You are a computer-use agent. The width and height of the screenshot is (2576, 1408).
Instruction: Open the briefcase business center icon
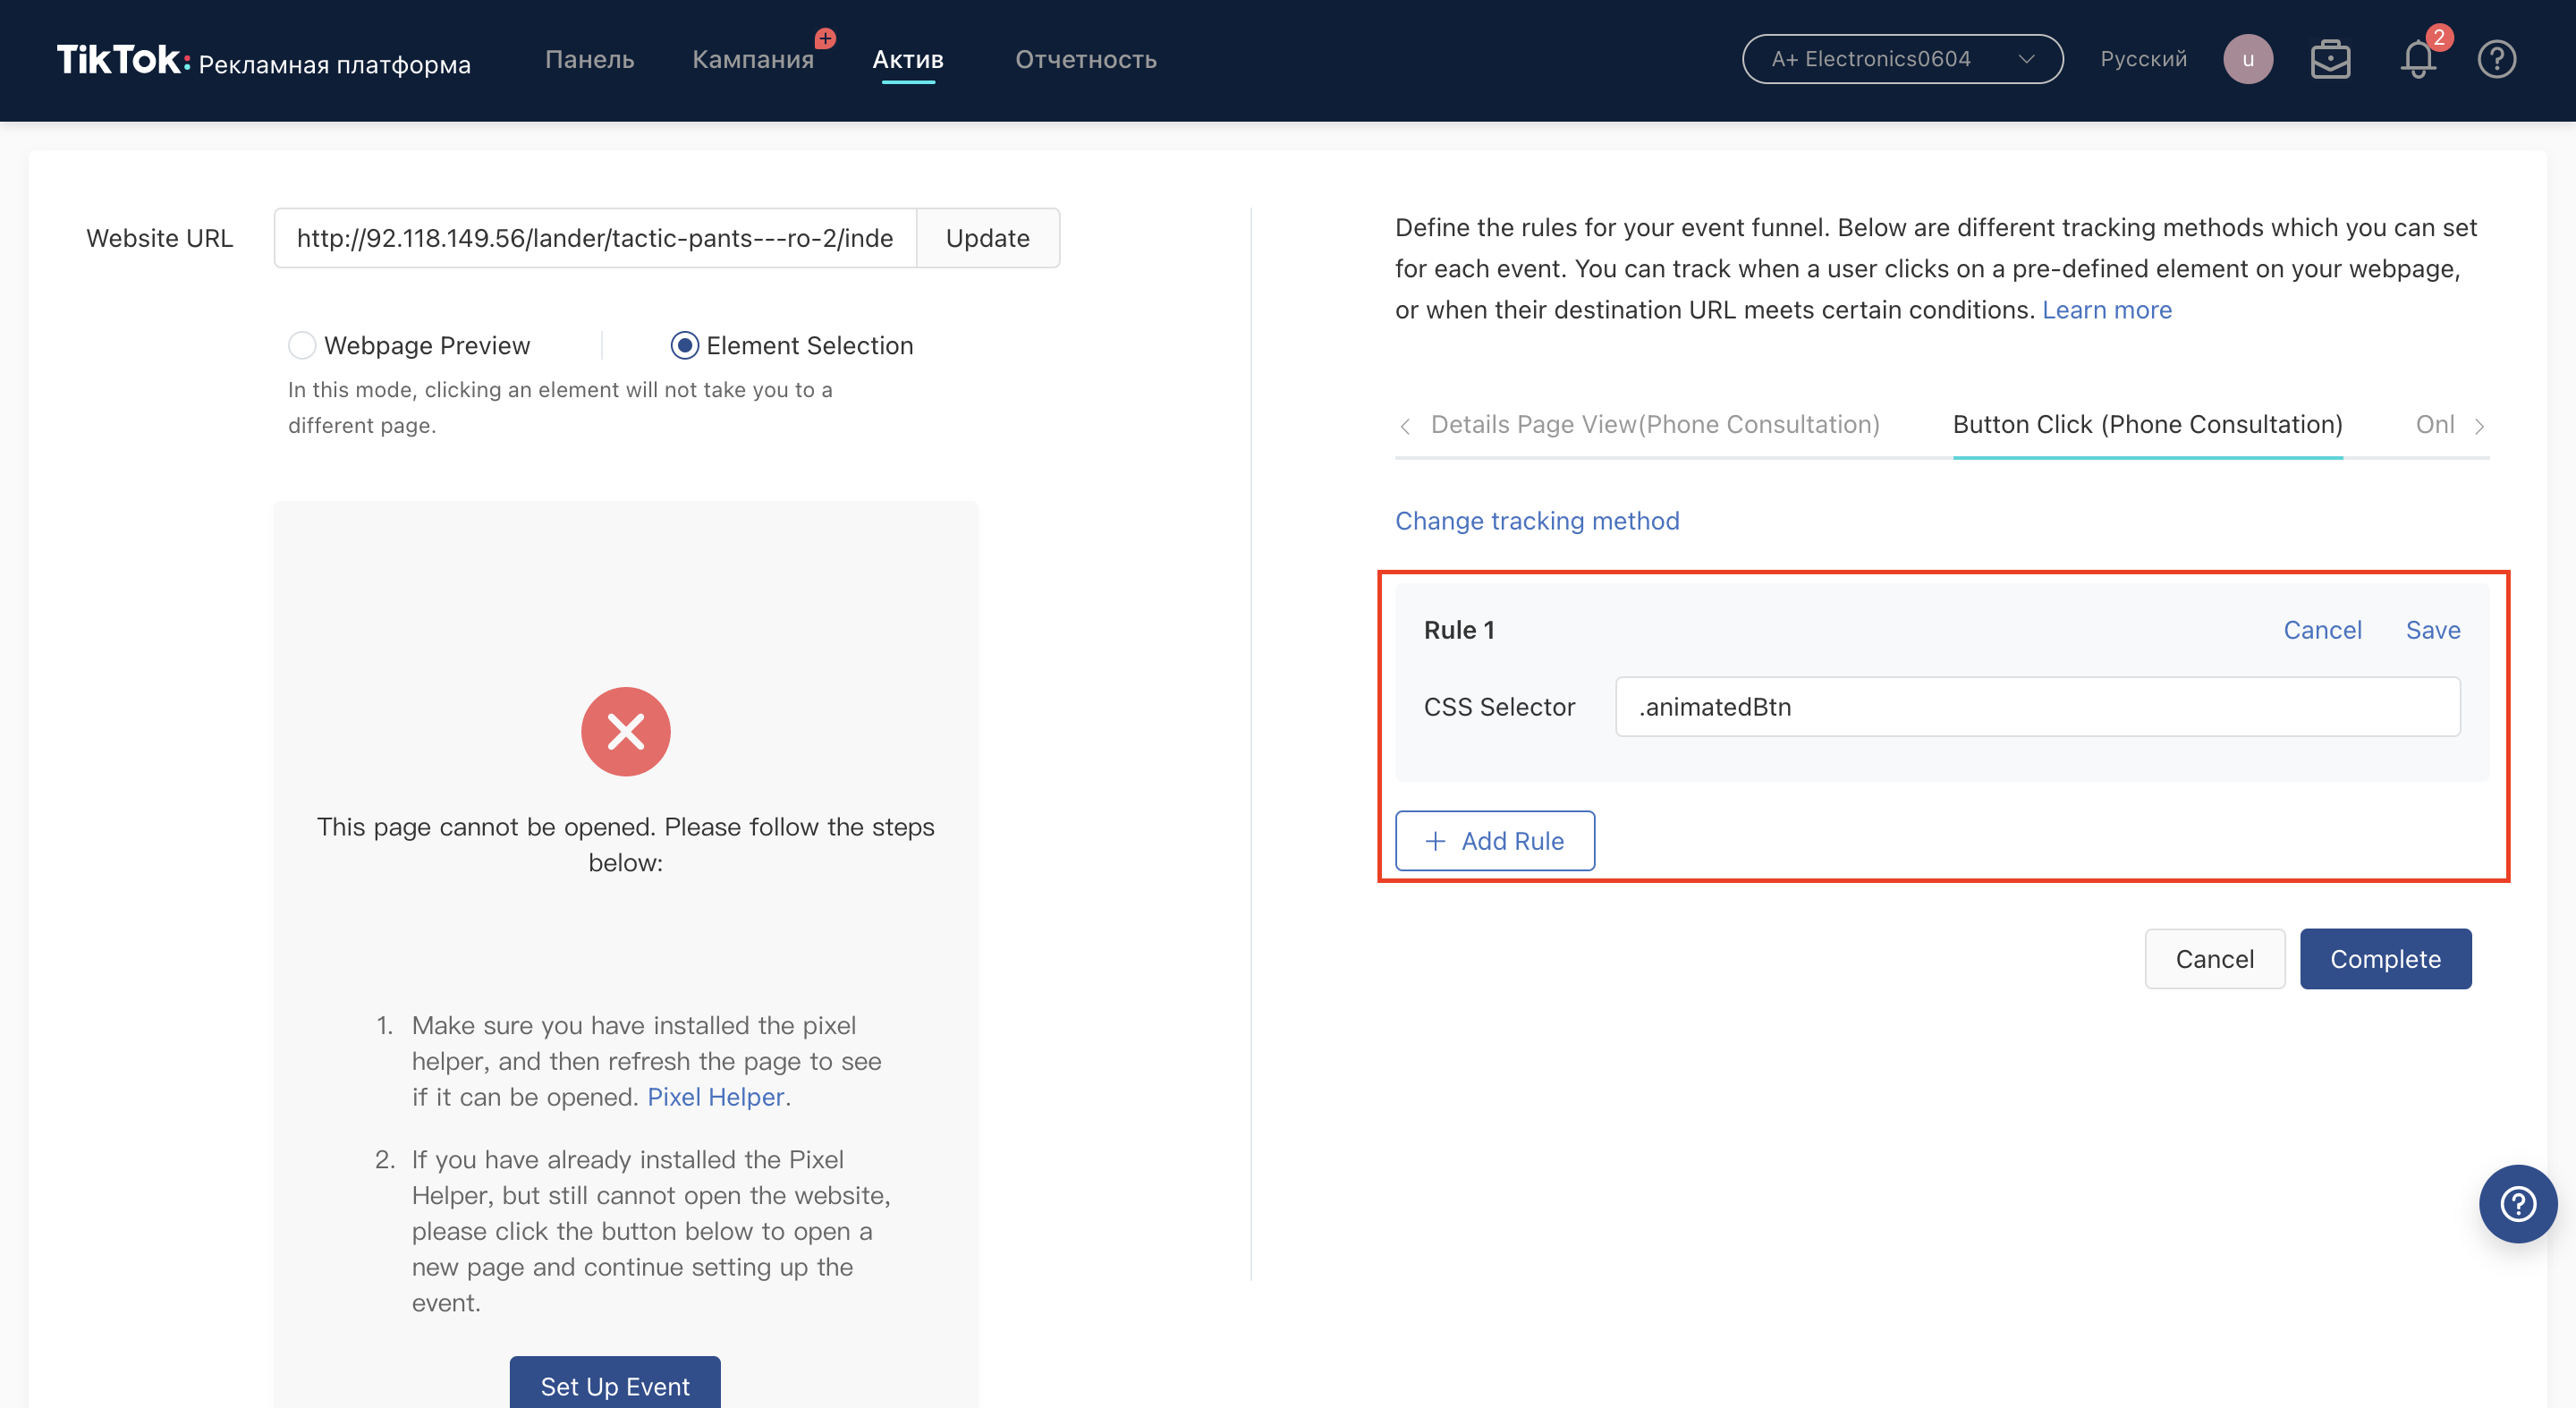tap(2330, 59)
